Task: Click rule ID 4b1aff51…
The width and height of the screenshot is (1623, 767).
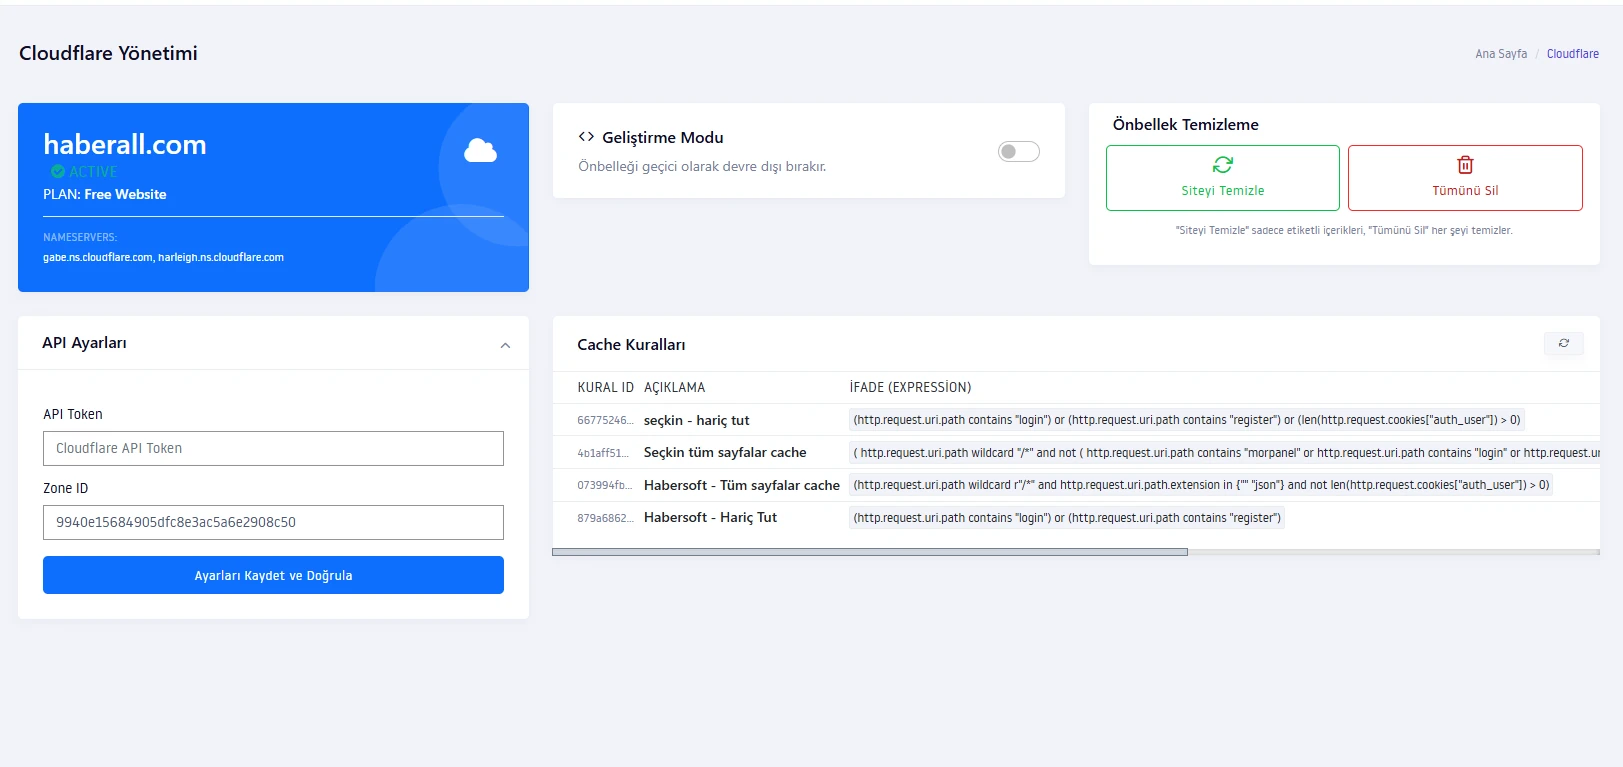Action: click(603, 453)
